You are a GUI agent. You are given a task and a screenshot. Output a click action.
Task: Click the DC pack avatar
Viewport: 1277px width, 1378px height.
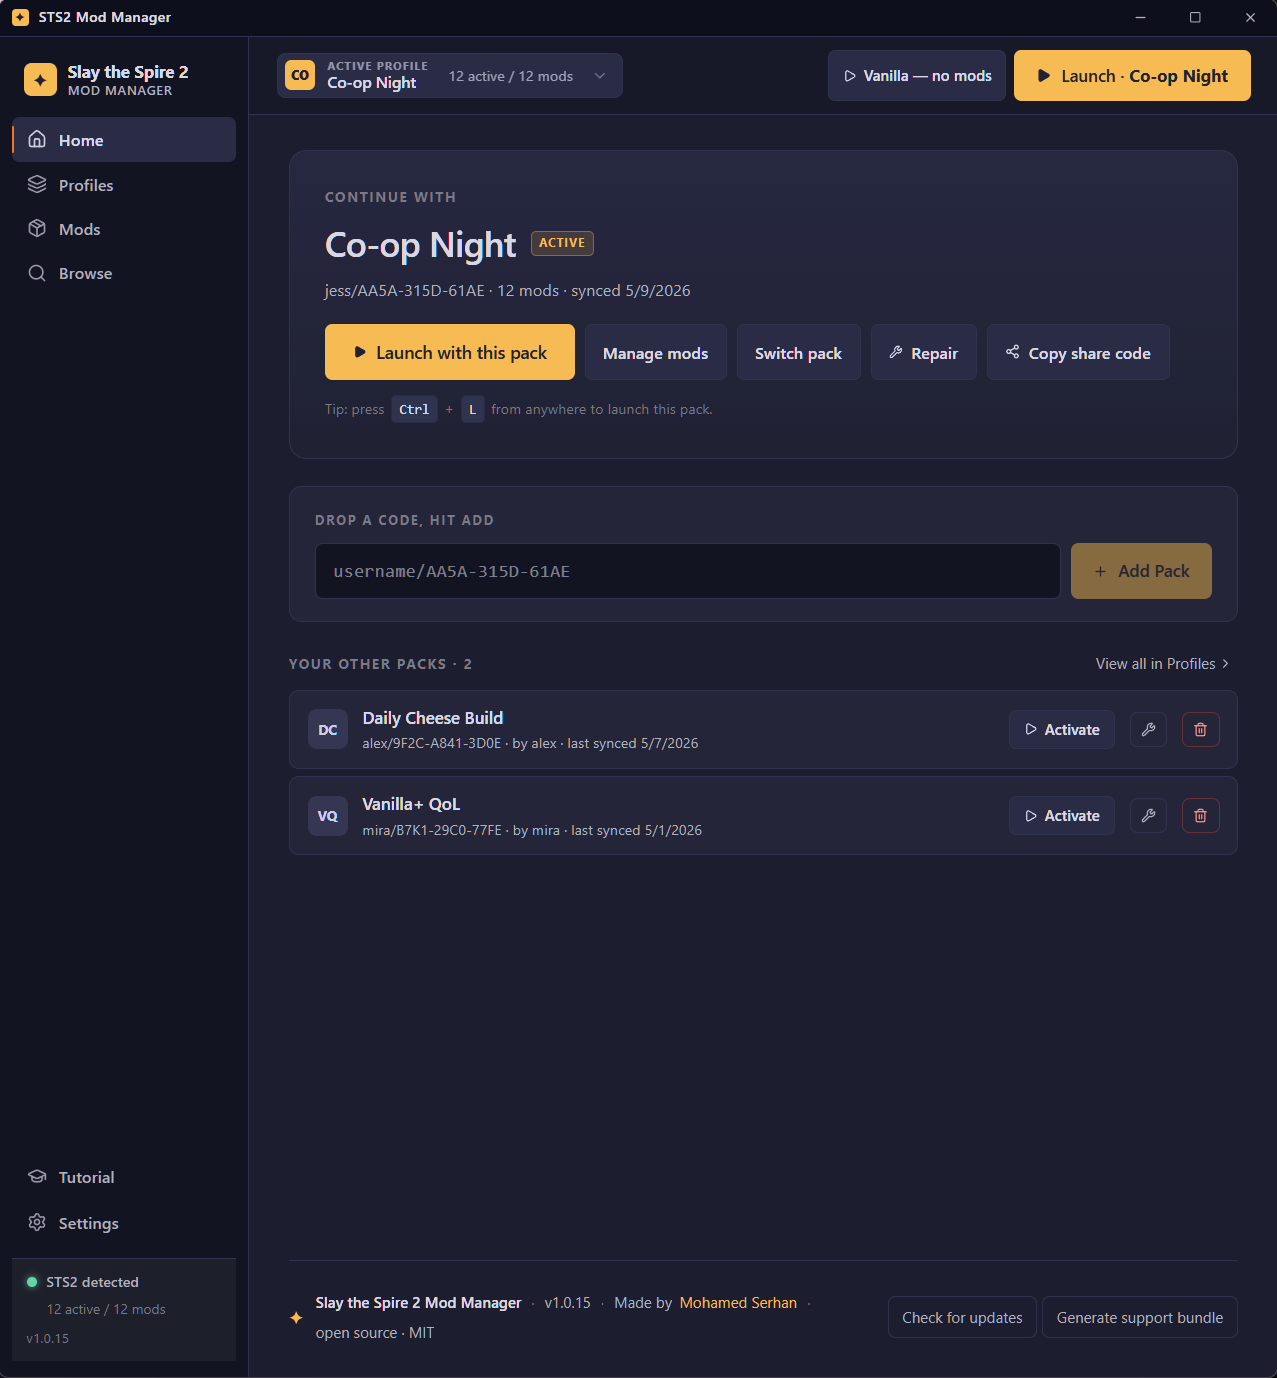(328, 730)
